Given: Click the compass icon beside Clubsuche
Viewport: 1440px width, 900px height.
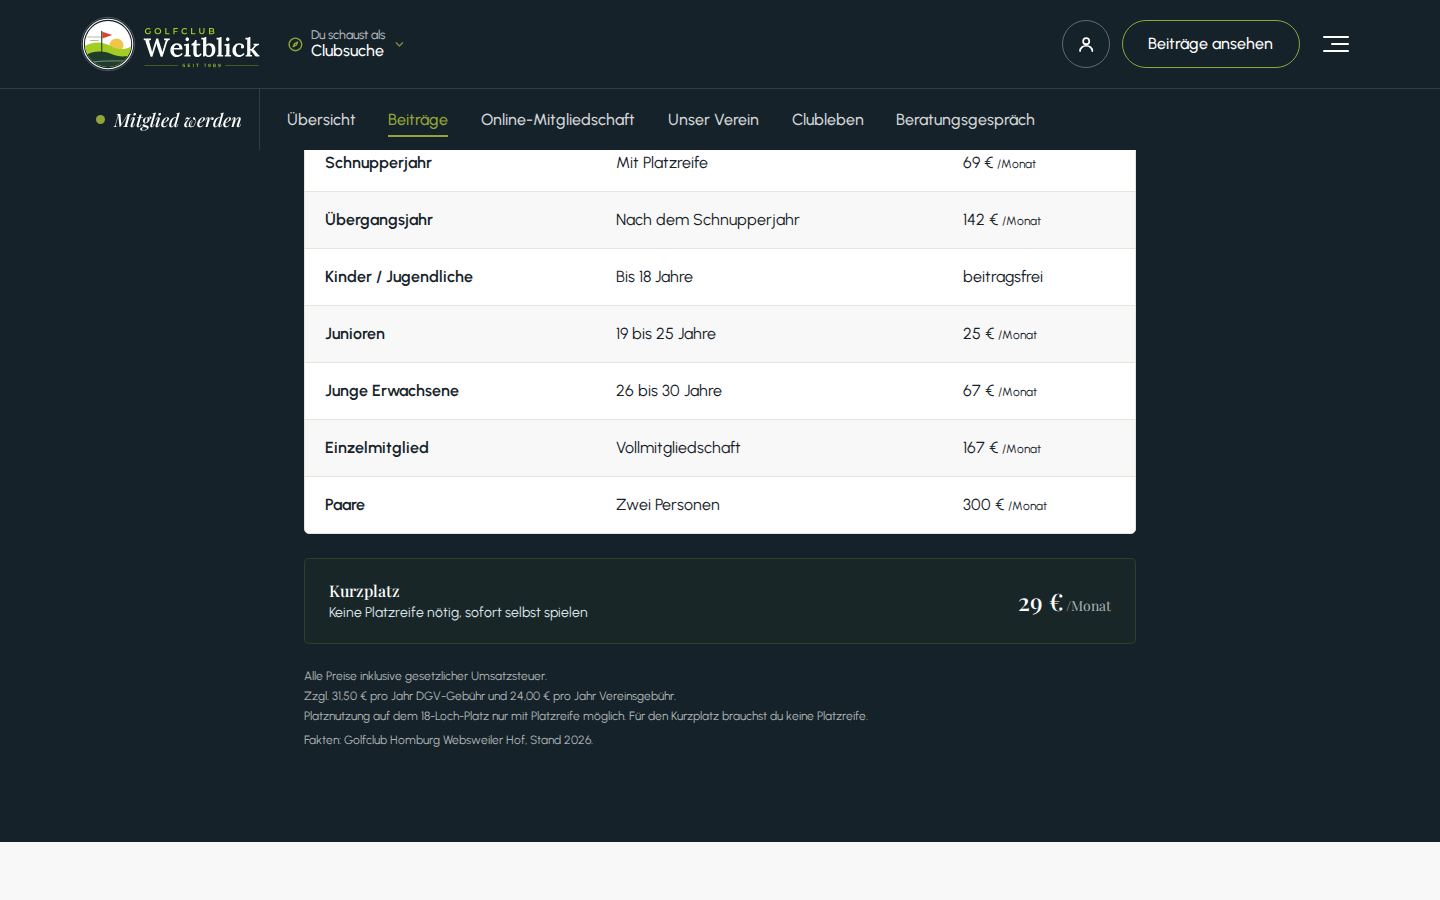Looking at the screenshot, I should tap(295, 44).
